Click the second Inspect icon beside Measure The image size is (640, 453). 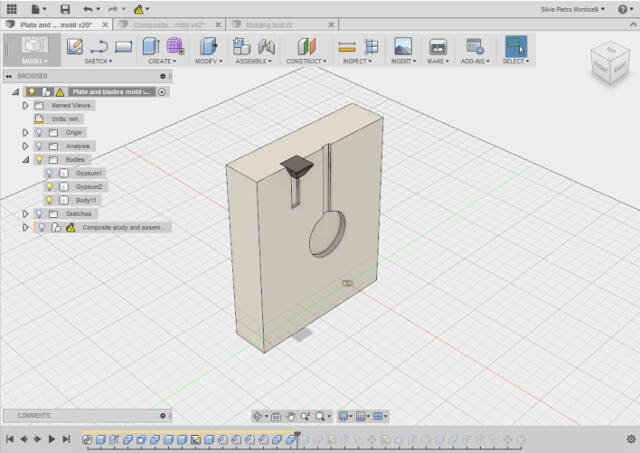371,47
